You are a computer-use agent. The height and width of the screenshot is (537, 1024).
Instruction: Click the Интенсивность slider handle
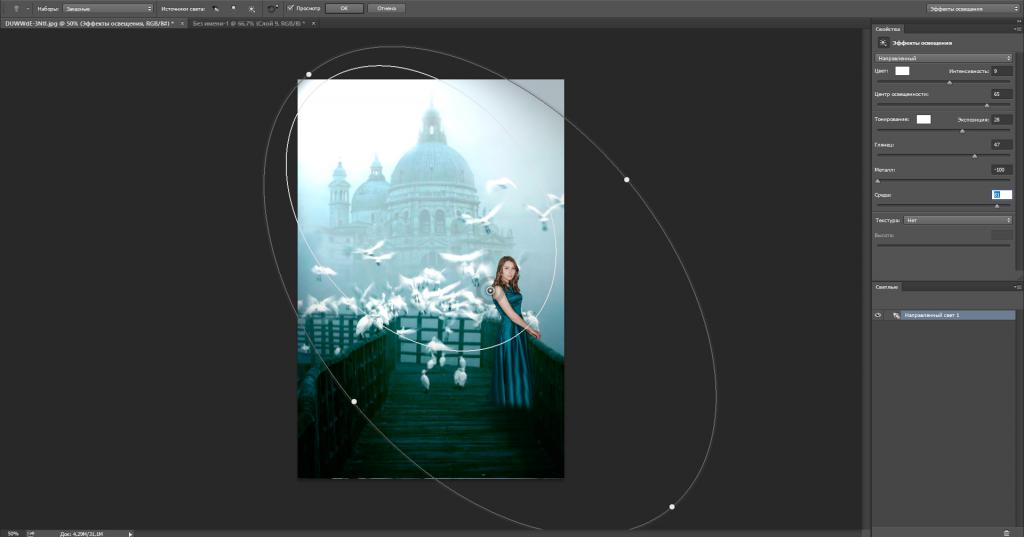point(950,82)
